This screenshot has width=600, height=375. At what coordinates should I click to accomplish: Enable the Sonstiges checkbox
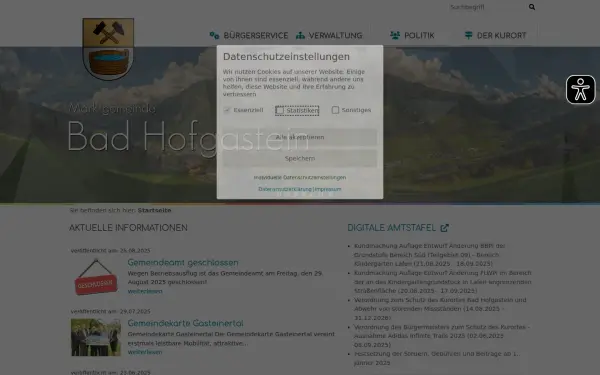[335, 110]
